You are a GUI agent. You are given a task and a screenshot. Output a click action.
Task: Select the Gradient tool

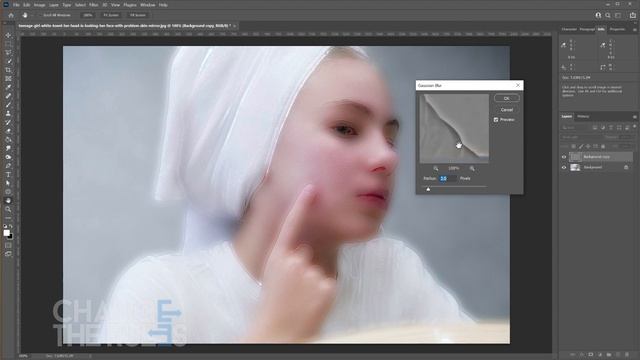[8, 140]
